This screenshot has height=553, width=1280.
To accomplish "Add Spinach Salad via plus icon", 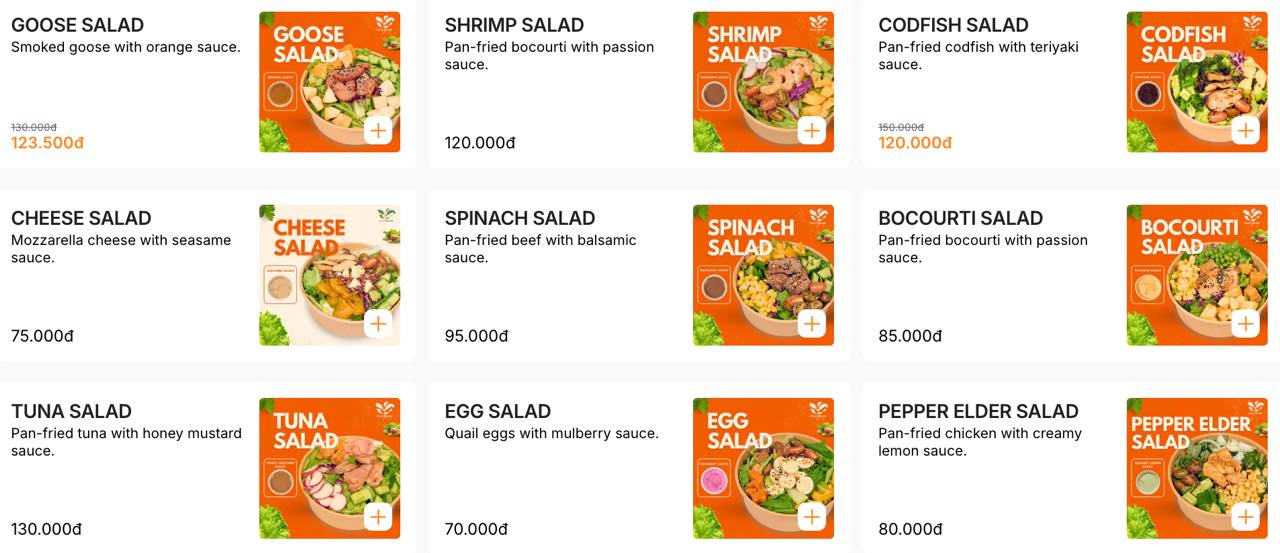I will pos(811,323).
